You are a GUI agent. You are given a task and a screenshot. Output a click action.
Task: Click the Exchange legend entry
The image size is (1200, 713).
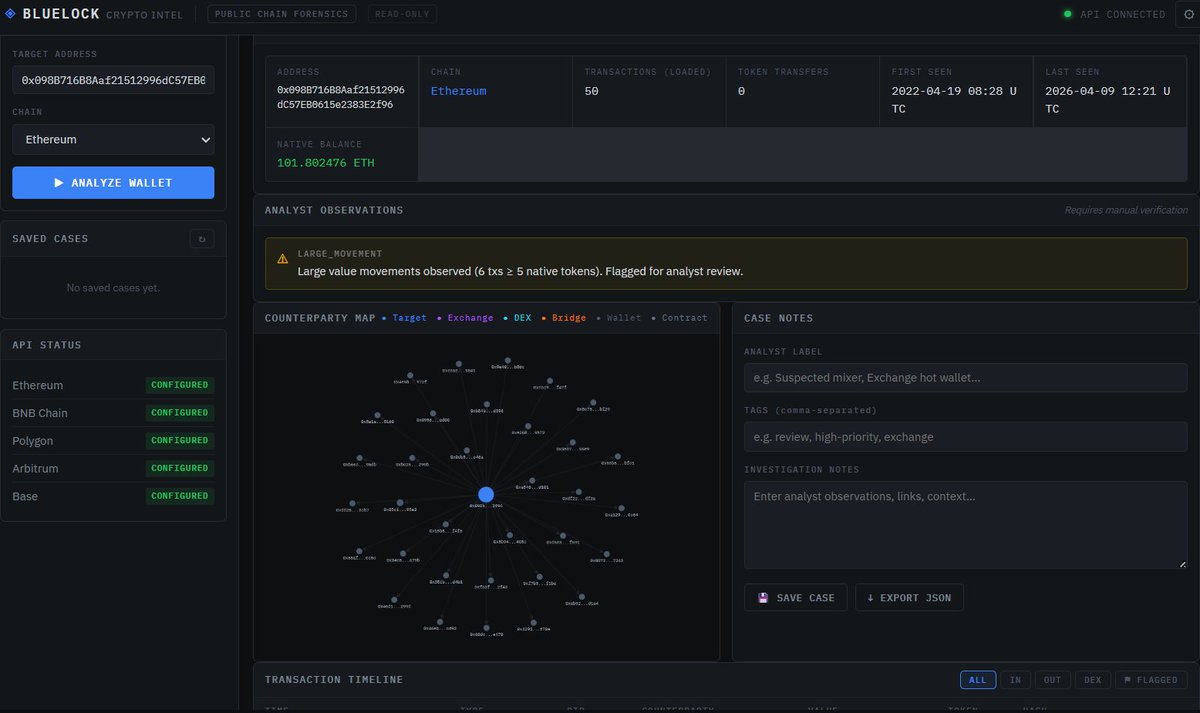pyautogui.click(x=465, y=318)
